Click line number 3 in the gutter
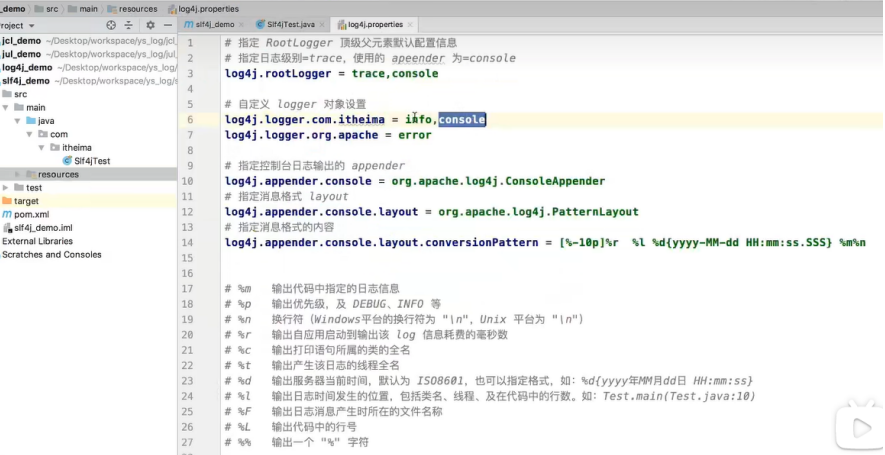 coord(190,73)
